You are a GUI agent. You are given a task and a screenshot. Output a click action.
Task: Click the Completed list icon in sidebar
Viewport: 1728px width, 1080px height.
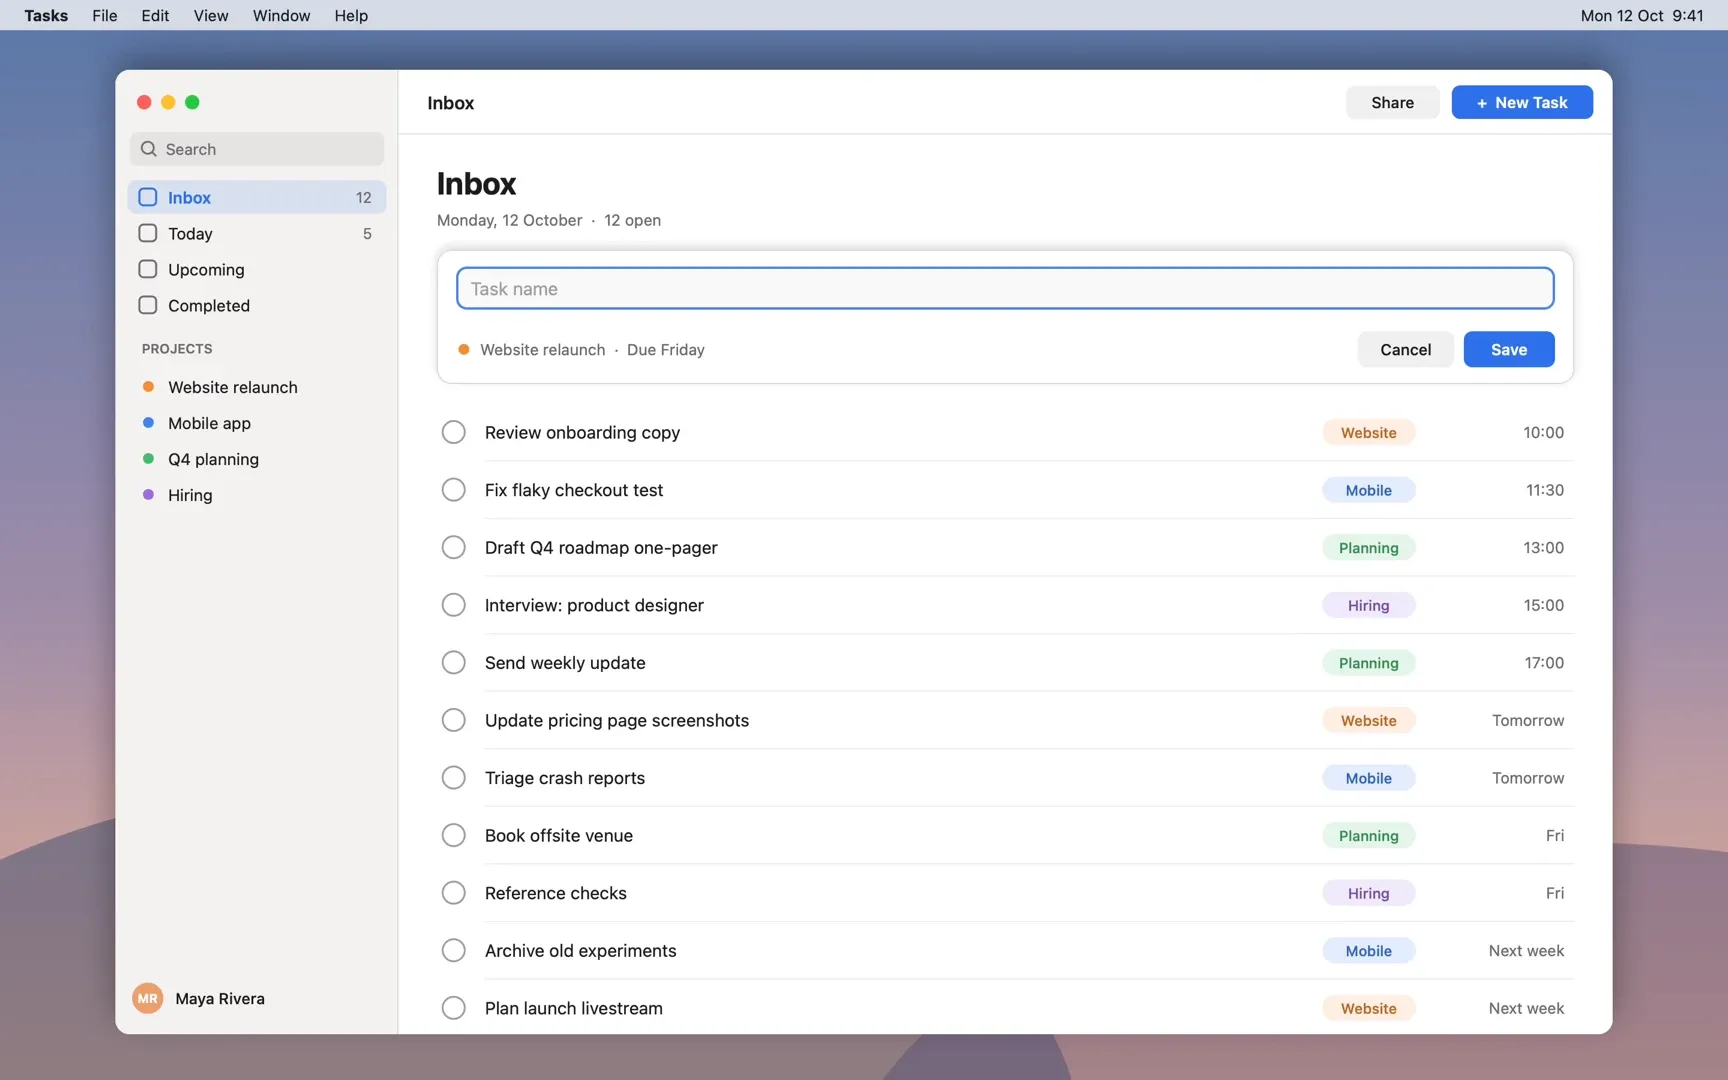click(x=148, y=305)
